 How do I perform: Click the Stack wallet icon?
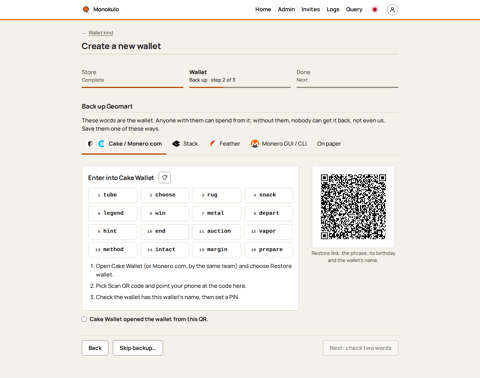pyautogui.click(x=176, y=144)
